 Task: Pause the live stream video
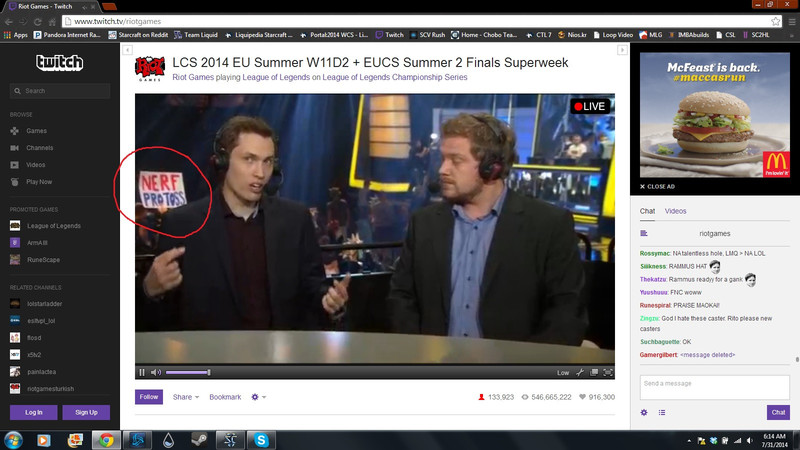coord(142,372)
